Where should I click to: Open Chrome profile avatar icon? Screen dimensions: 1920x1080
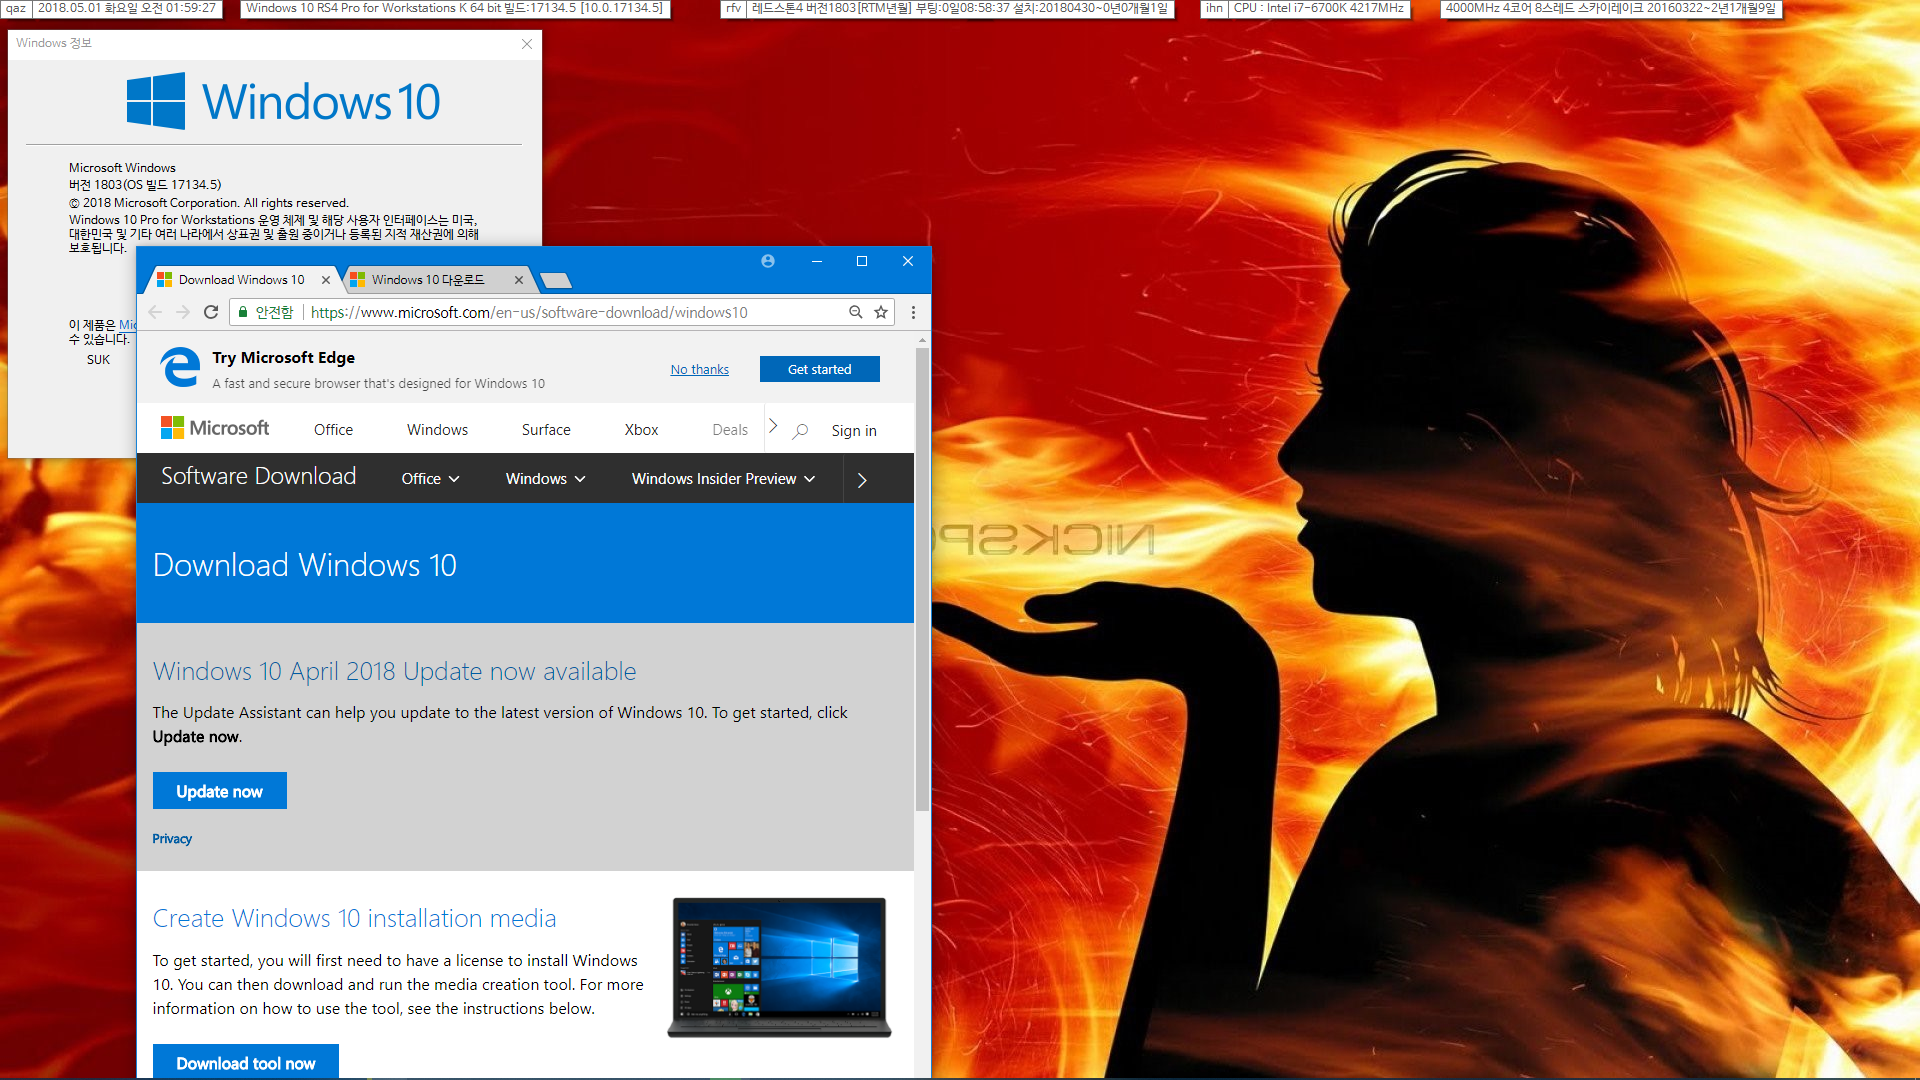click(x=768, y=261)
